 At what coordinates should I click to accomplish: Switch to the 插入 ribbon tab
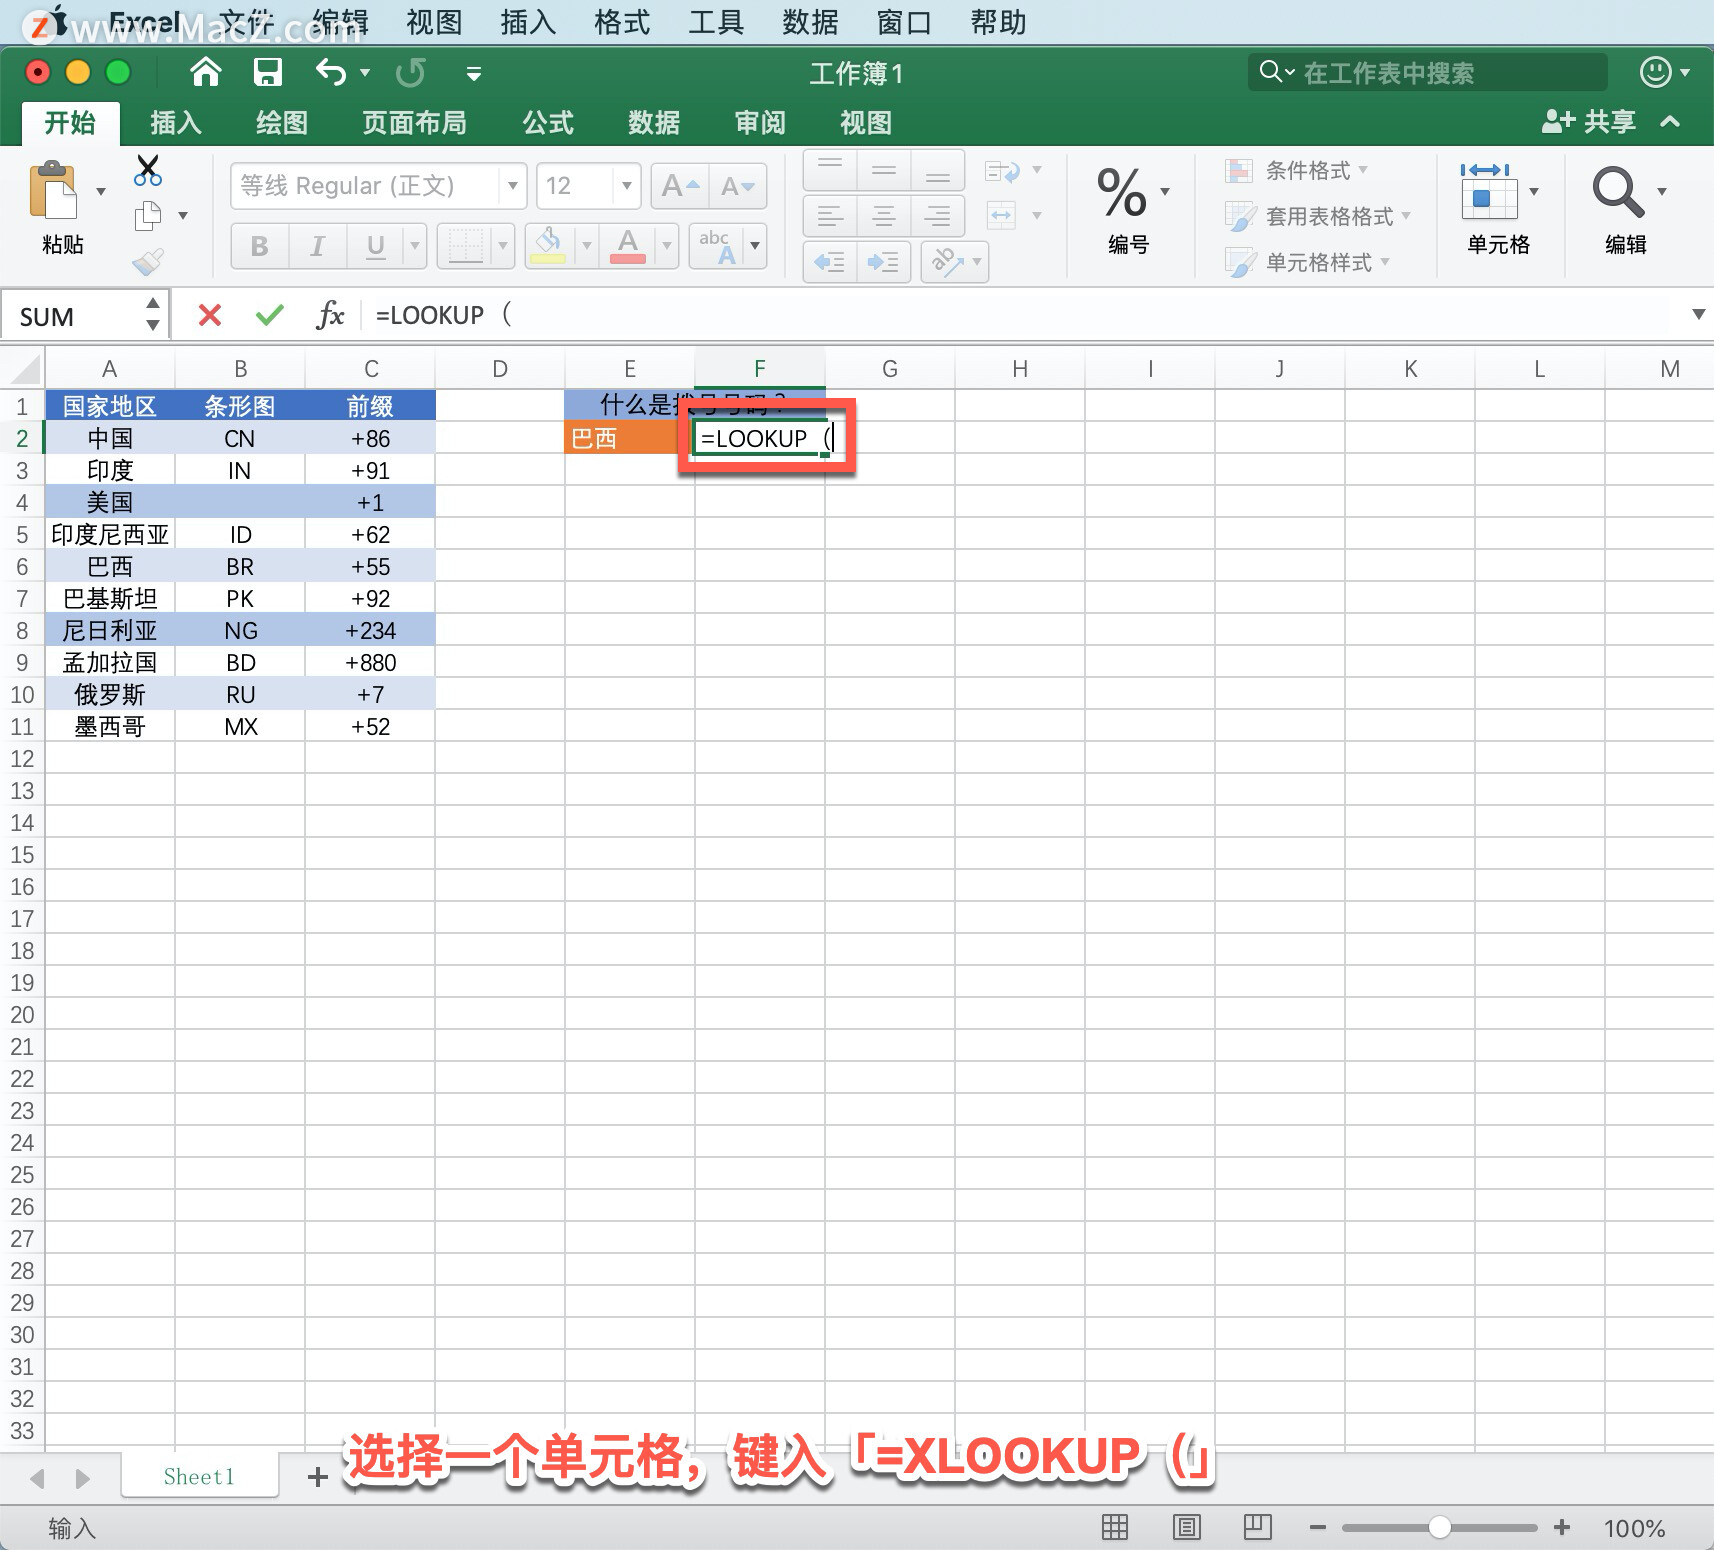click(176, 123)
